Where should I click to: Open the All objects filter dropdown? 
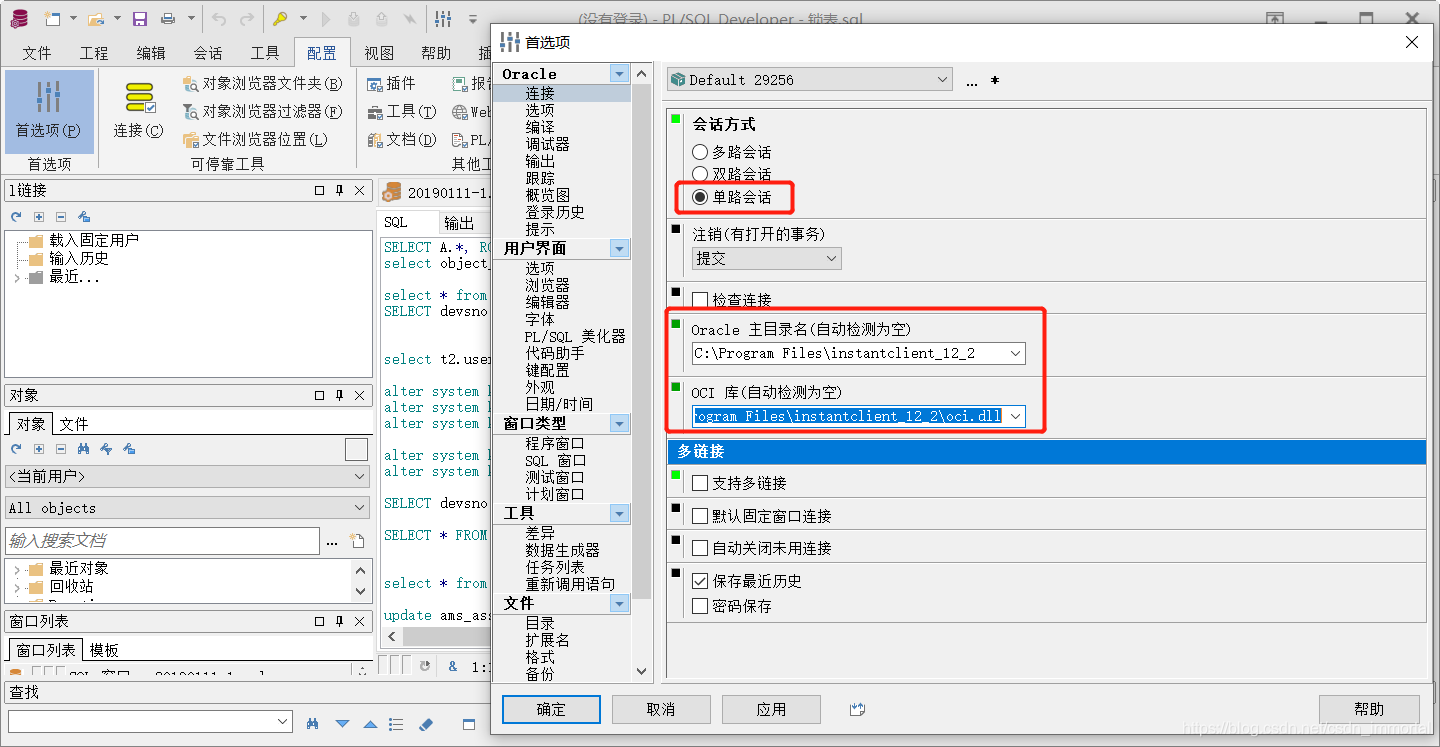point(188,508)
